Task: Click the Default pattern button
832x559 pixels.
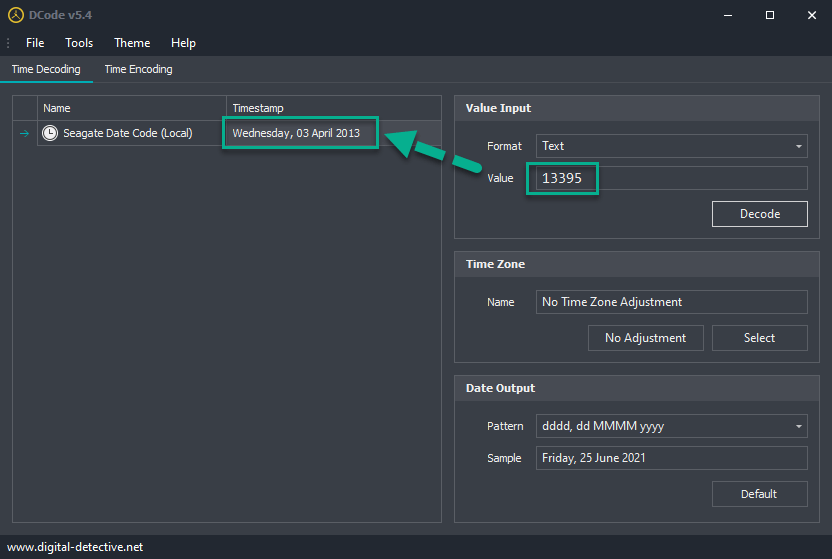Action: click(x=760, y=494)
